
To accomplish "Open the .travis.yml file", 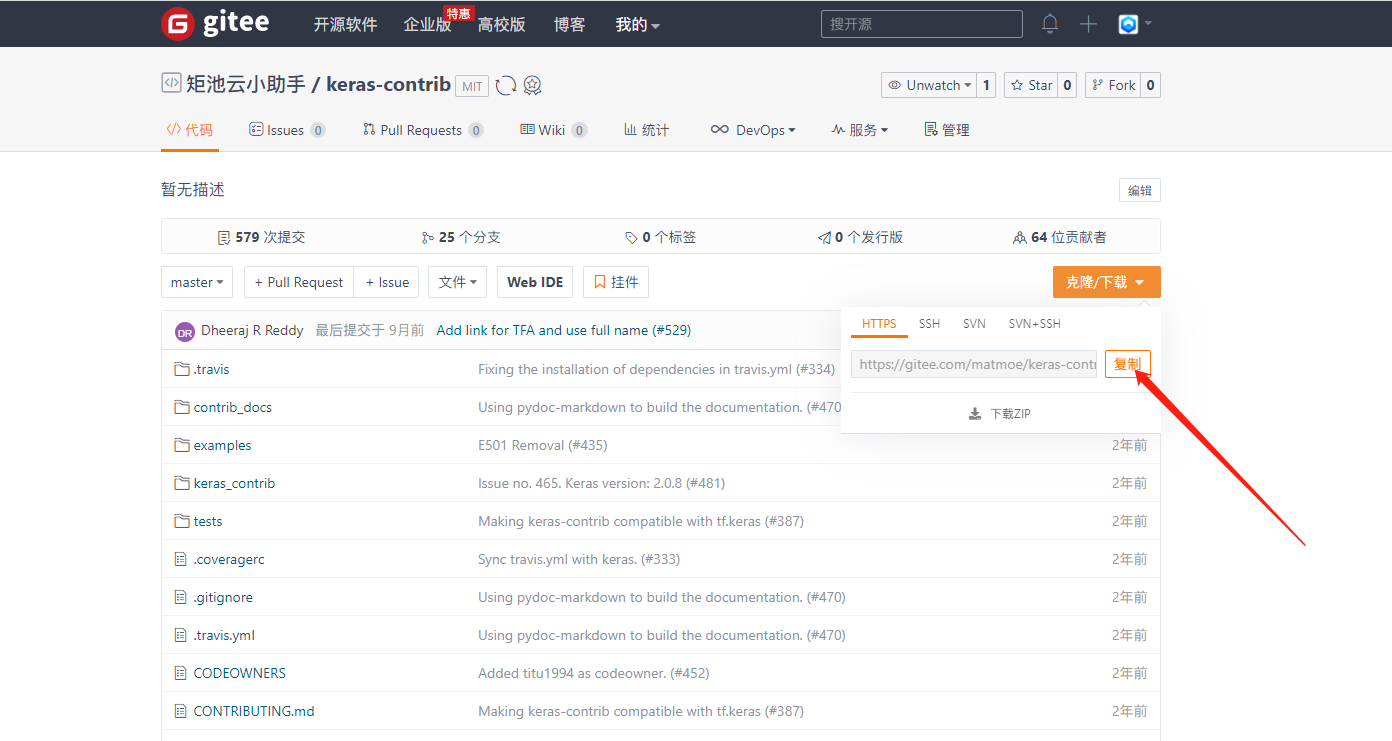I will click(x=224, y=635).
